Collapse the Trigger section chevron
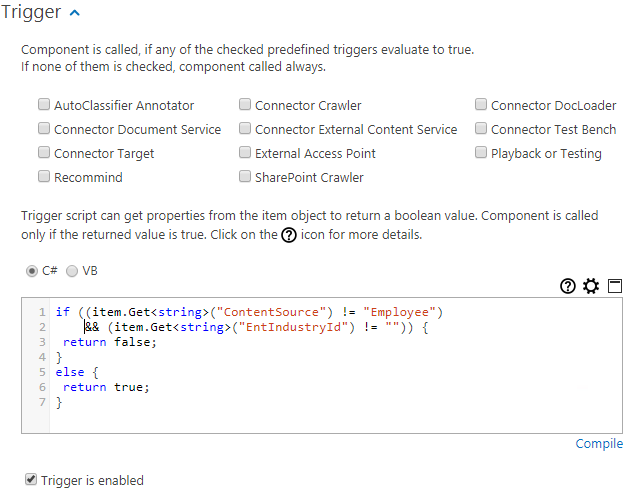Image resolution: width=630 pixels, height=494 pixels. click(x=76, y=13)
